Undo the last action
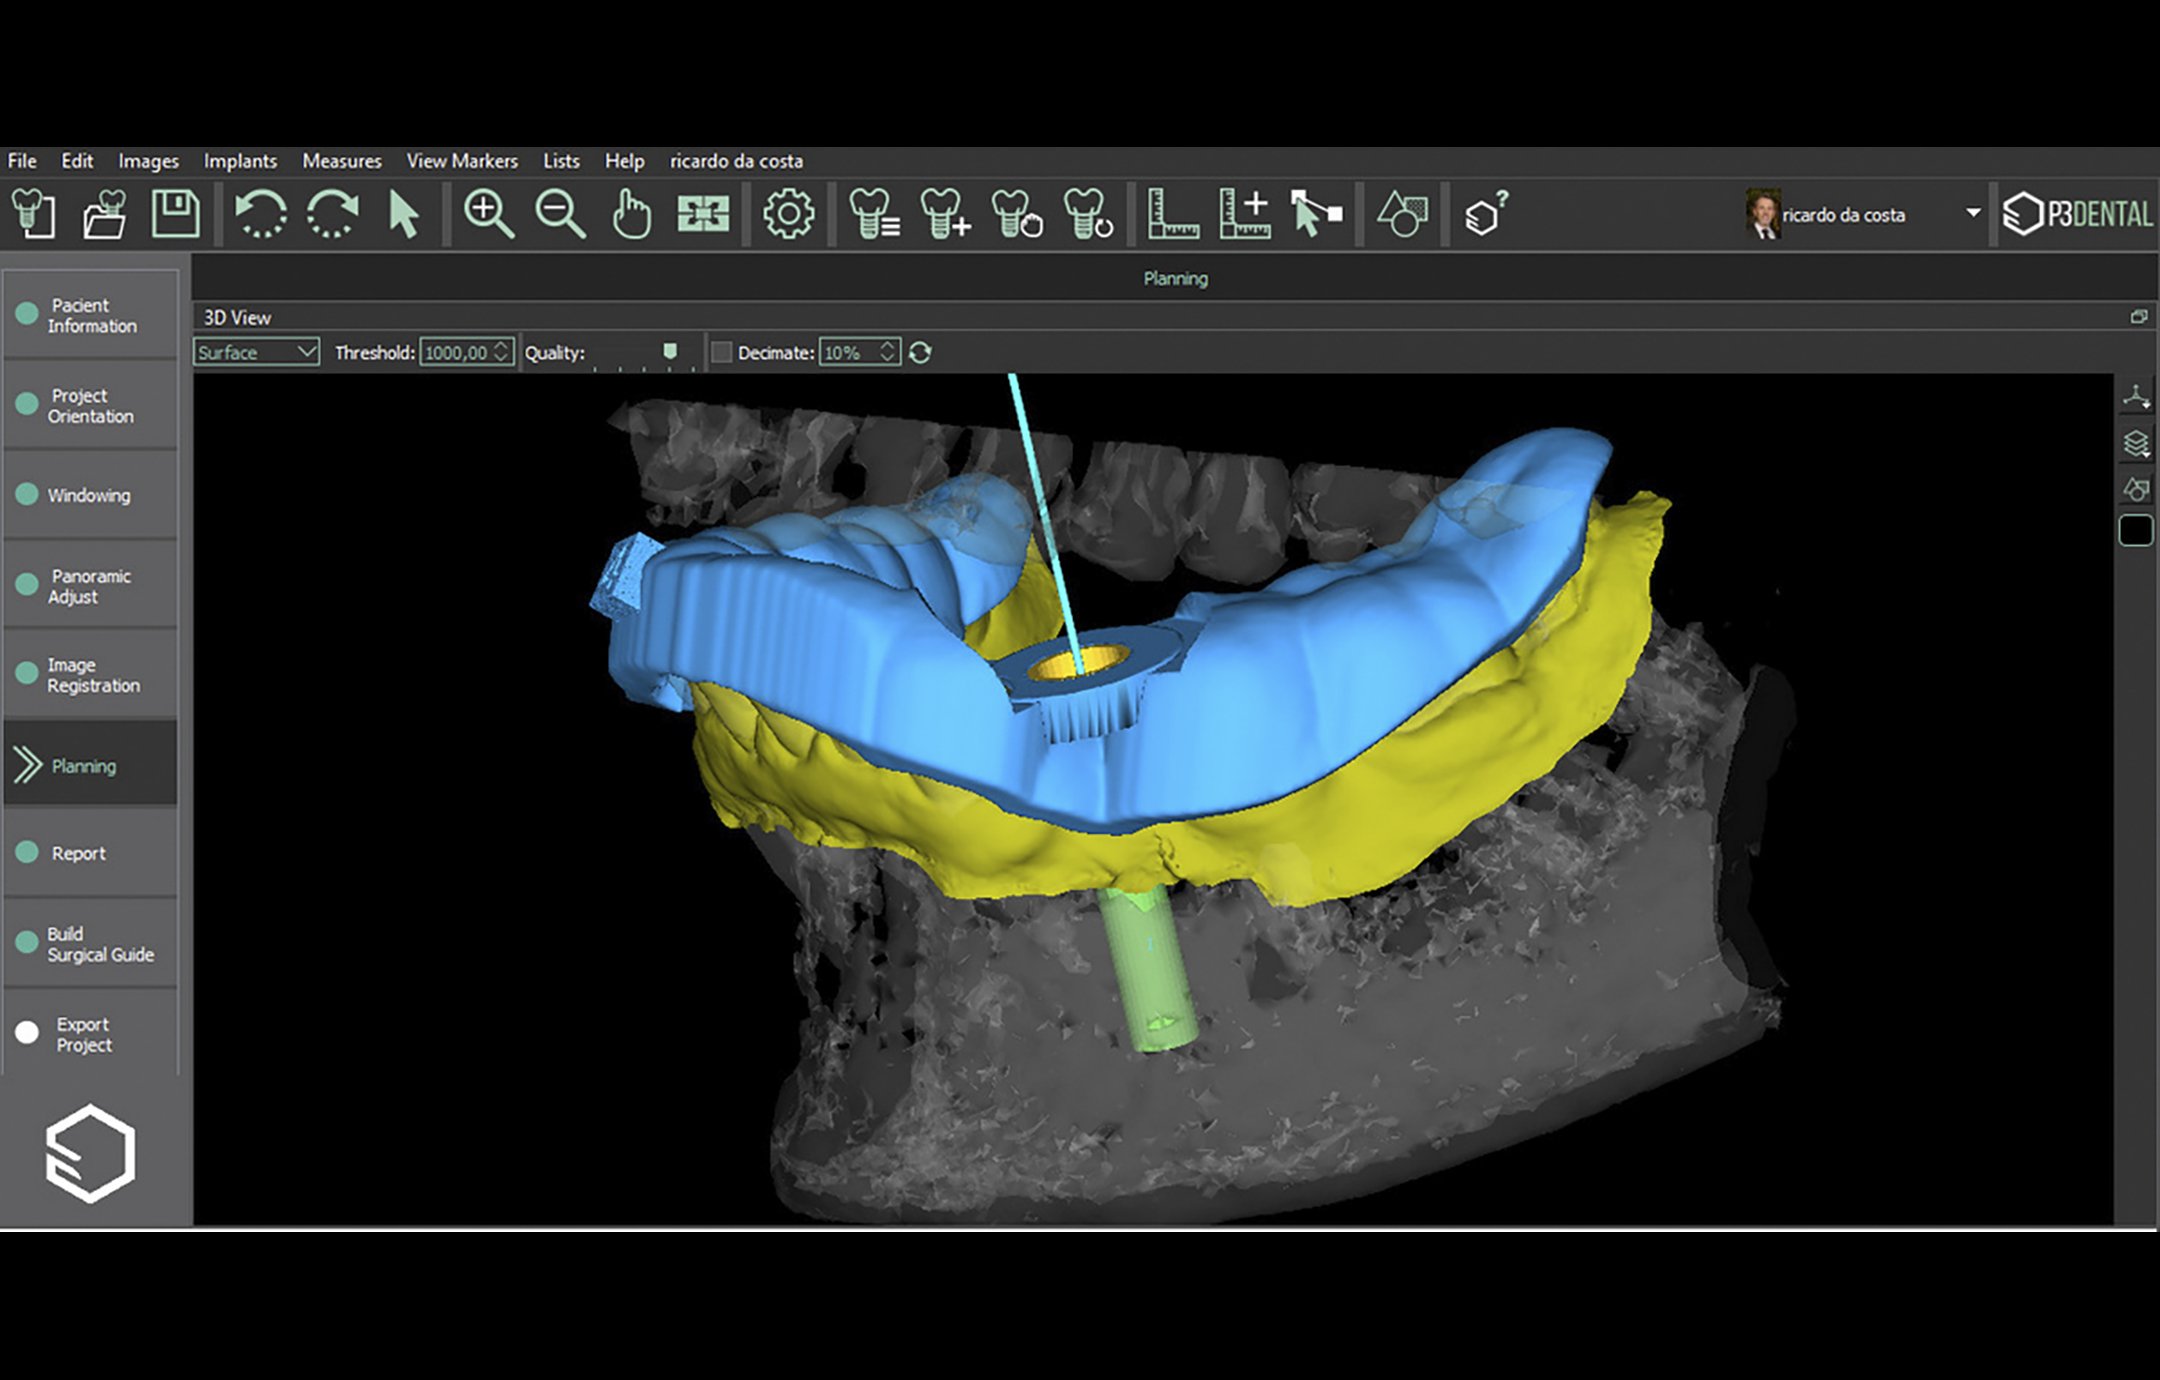2160x1380 pixels. (x=261, y=214)
